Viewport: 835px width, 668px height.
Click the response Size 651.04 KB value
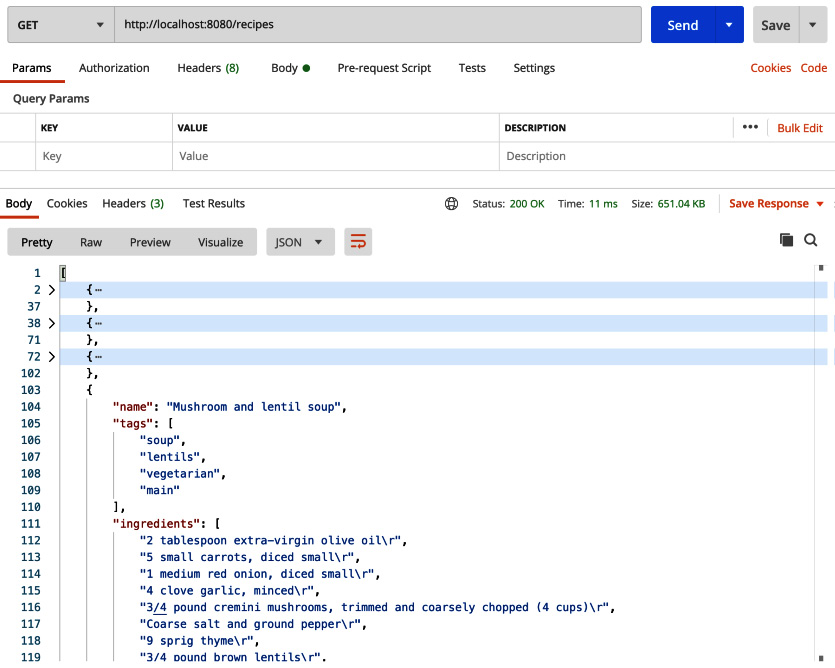pyautogui.click(x=681, y=204)
